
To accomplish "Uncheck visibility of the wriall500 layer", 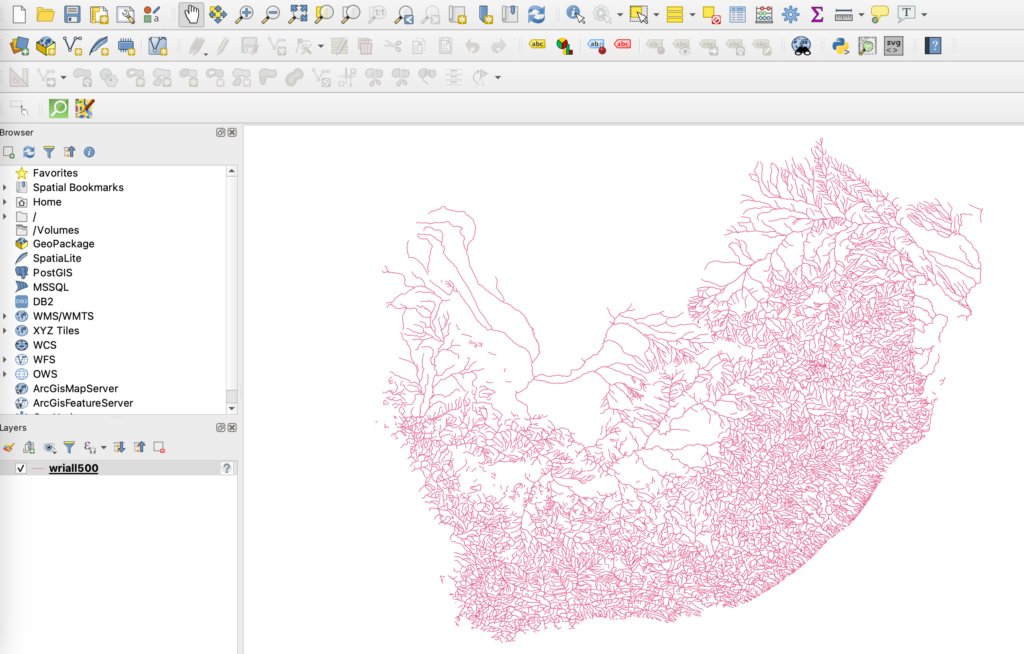I will (21, 467).
